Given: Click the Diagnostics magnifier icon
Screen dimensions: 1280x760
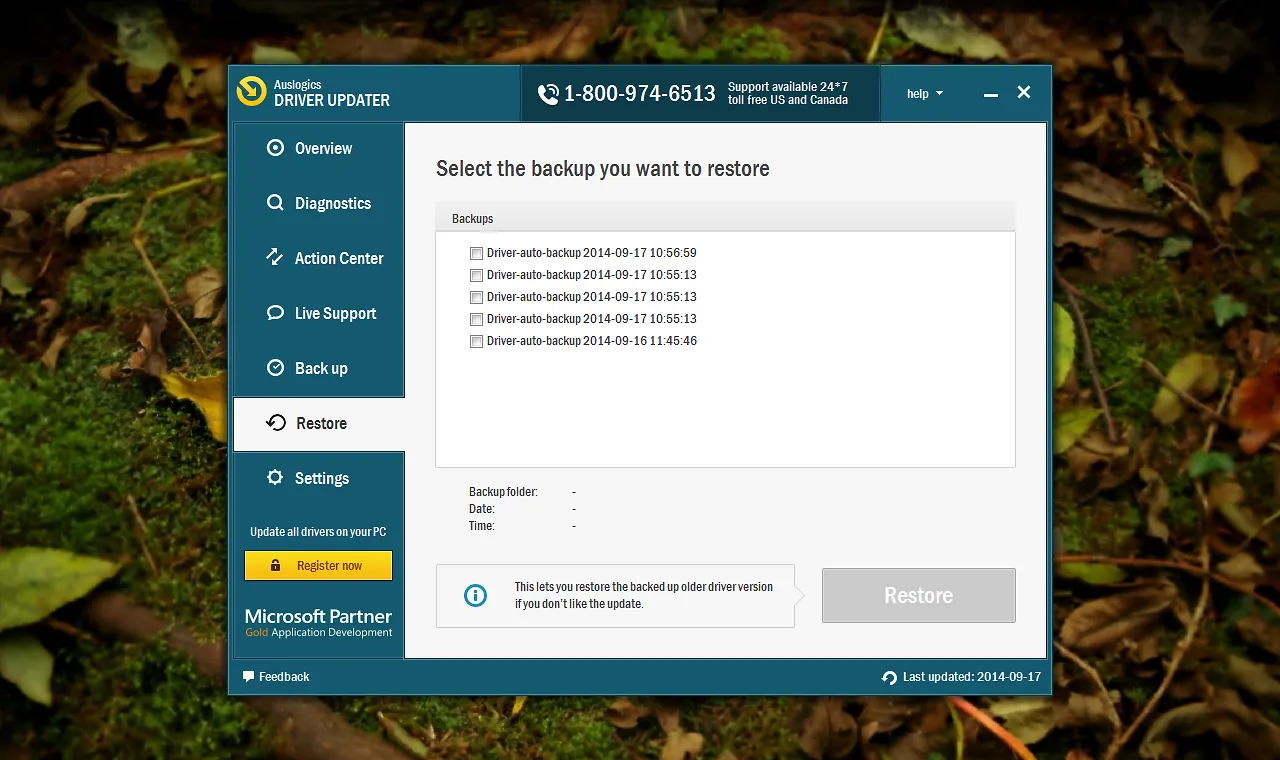Looking at the screenshot, I should tap(275, 203).
